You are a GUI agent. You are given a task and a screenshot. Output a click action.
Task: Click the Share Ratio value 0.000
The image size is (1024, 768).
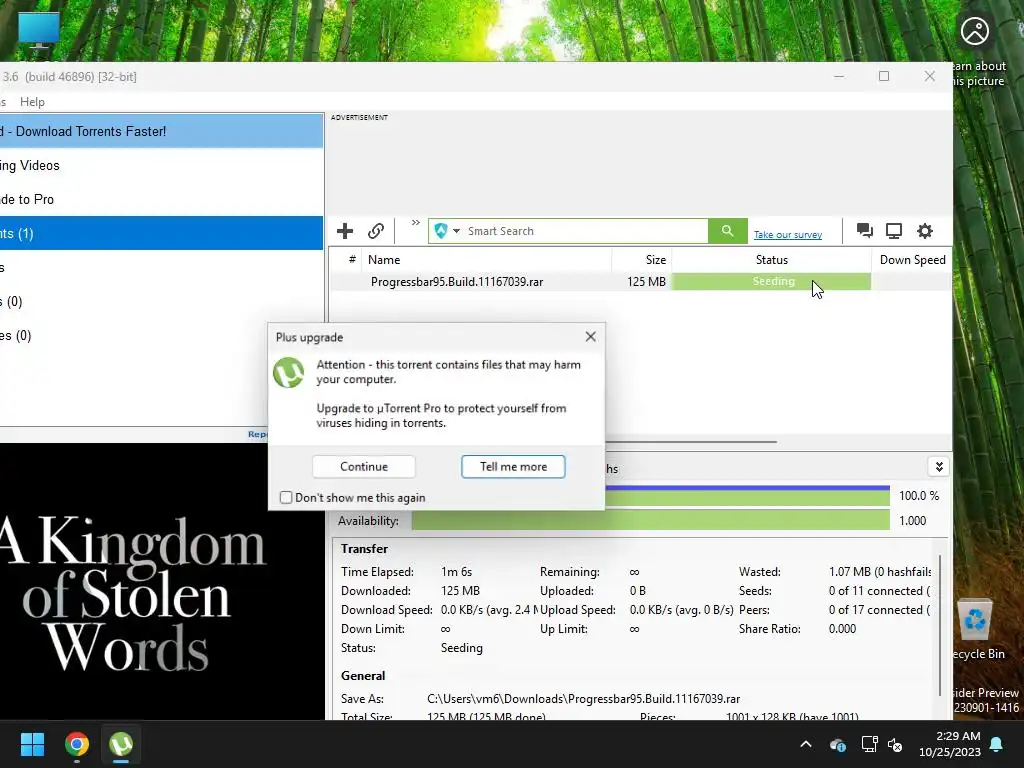coord(842,629)
